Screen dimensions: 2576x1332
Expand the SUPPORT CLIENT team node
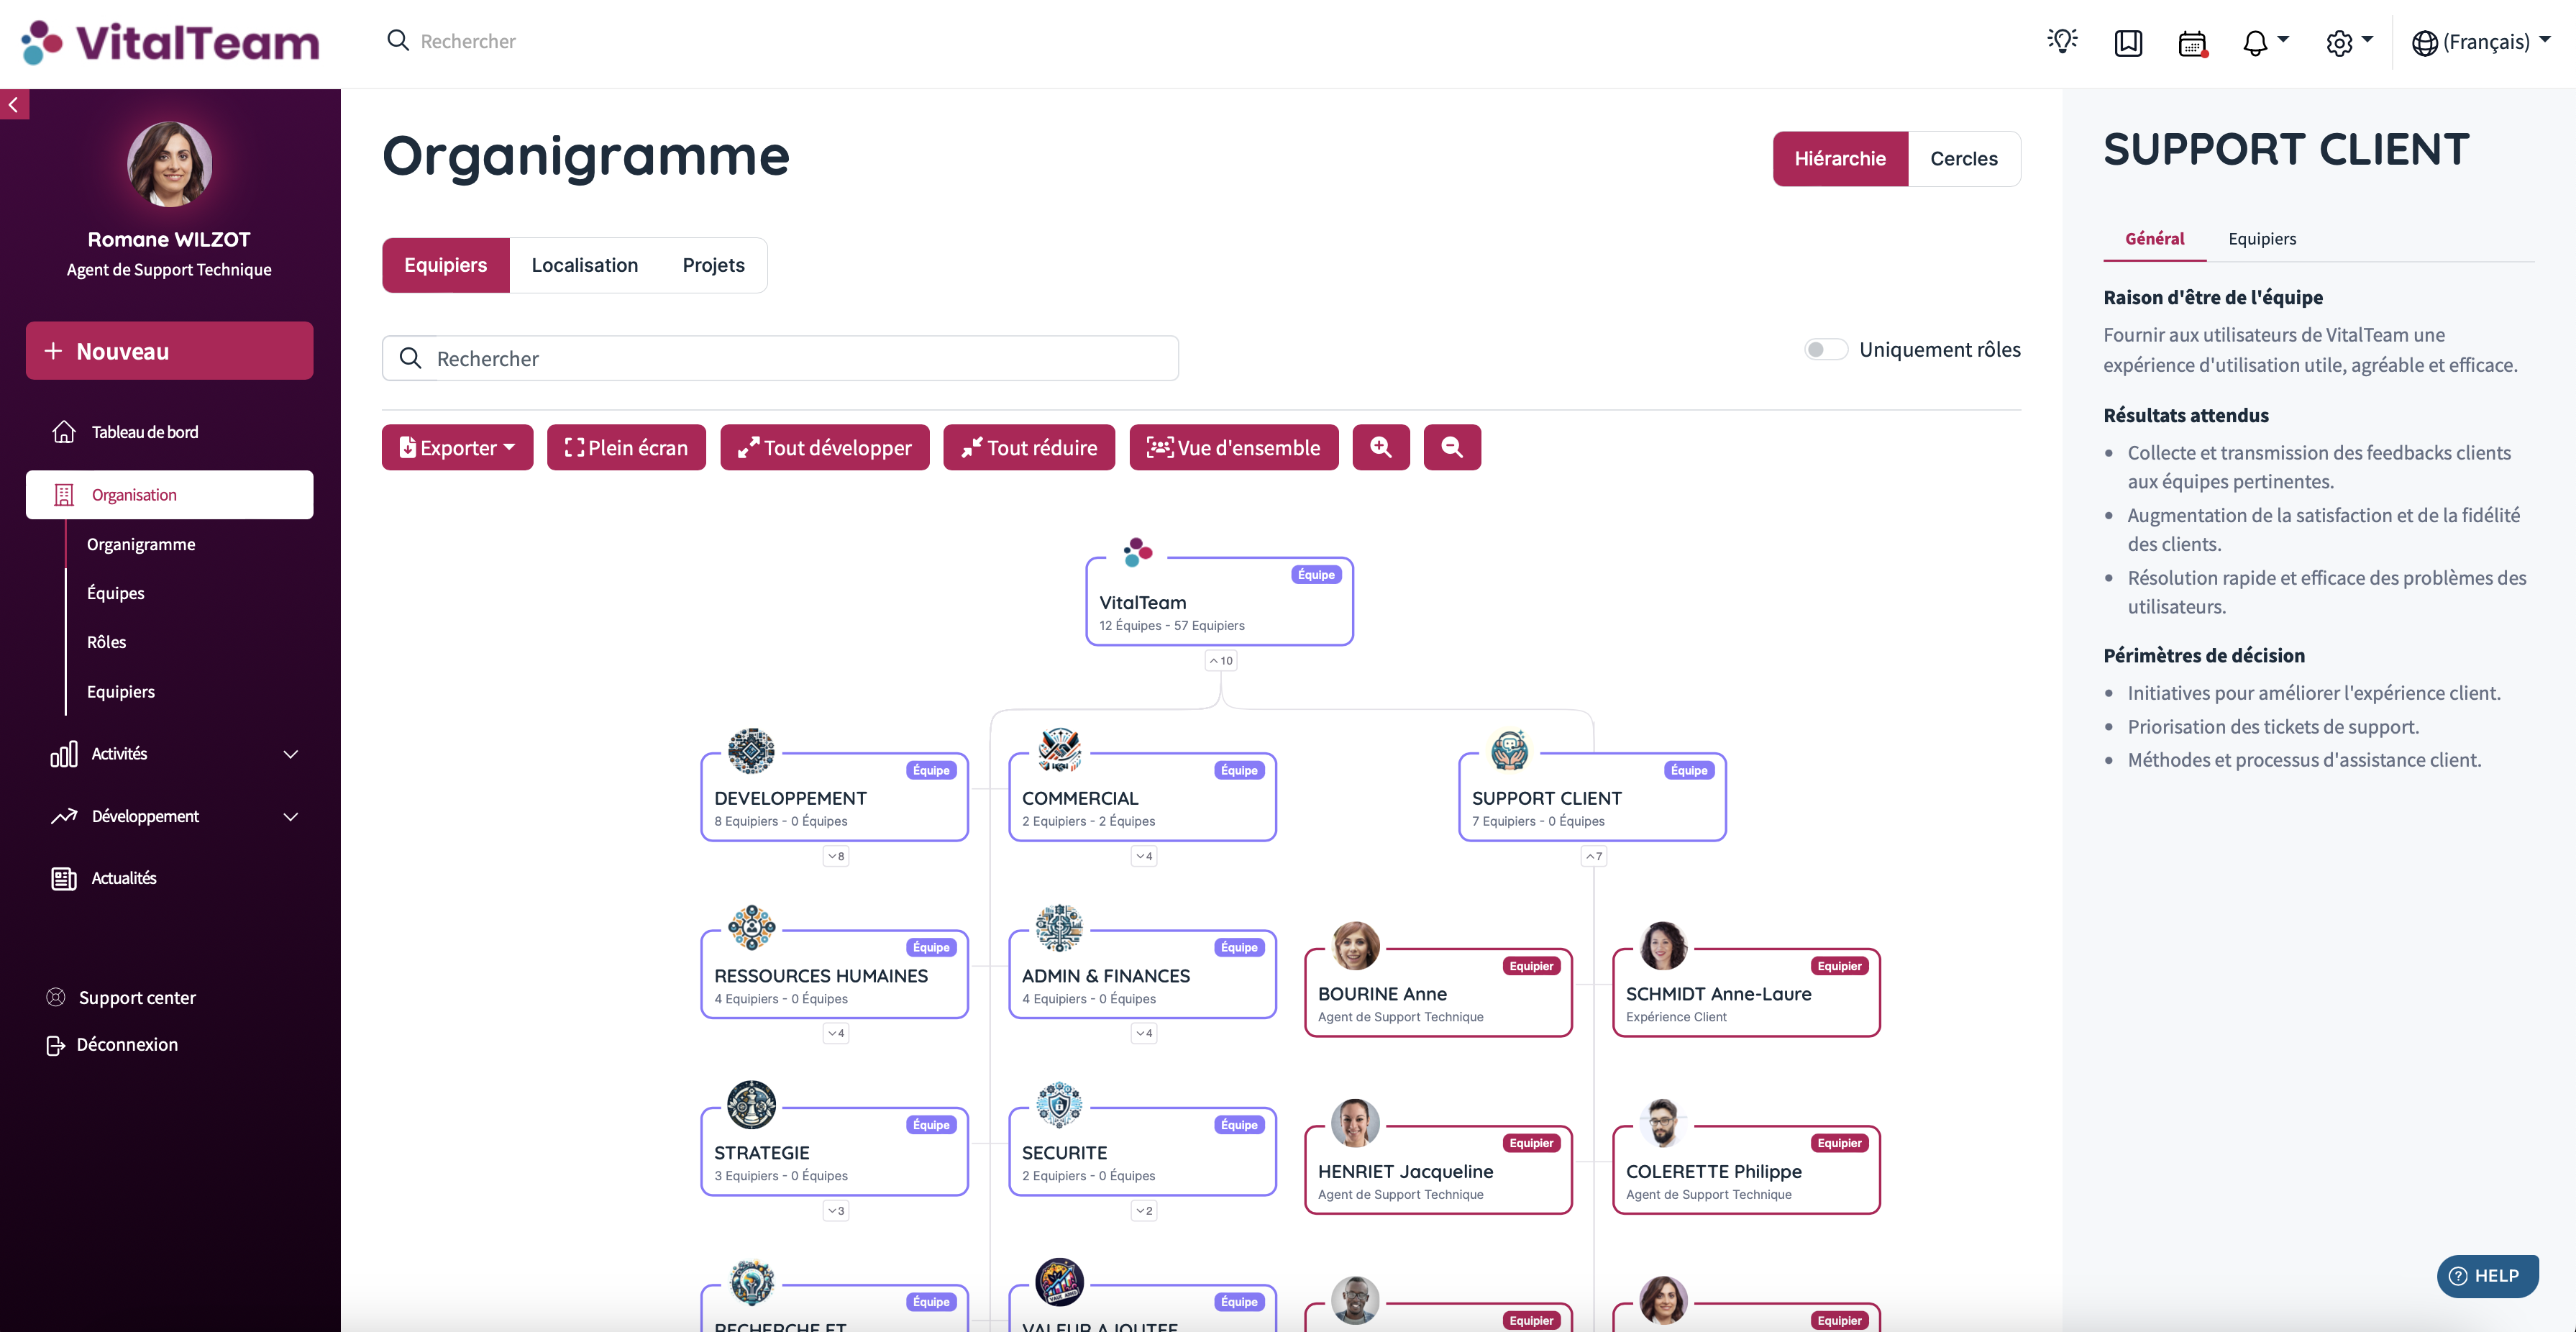click(x=1594, y=856)
